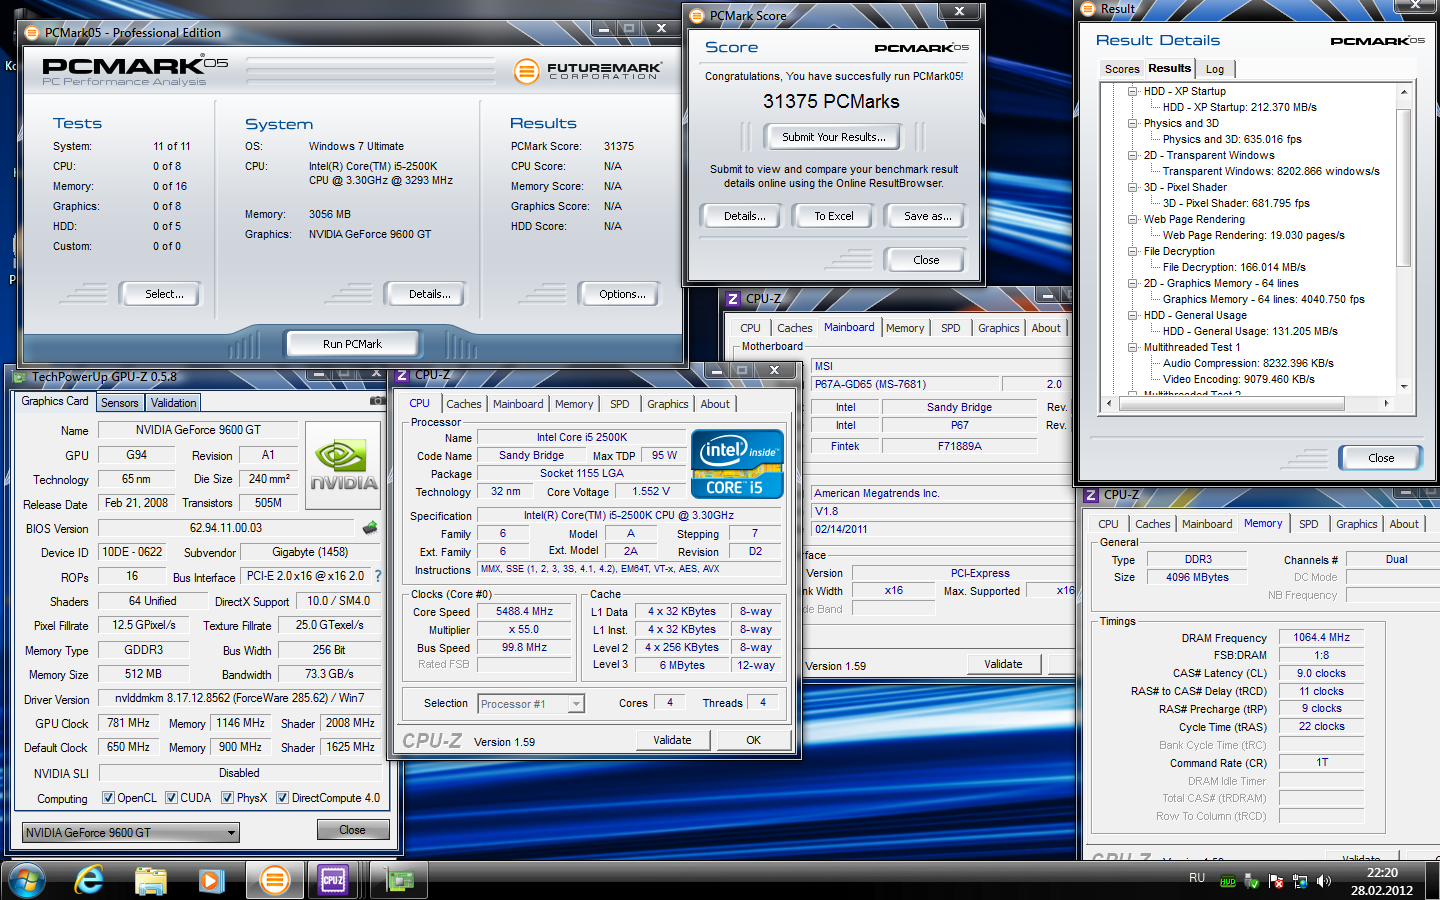
Task: Click PCMark Score window title icon
Action: coord(697,16)
